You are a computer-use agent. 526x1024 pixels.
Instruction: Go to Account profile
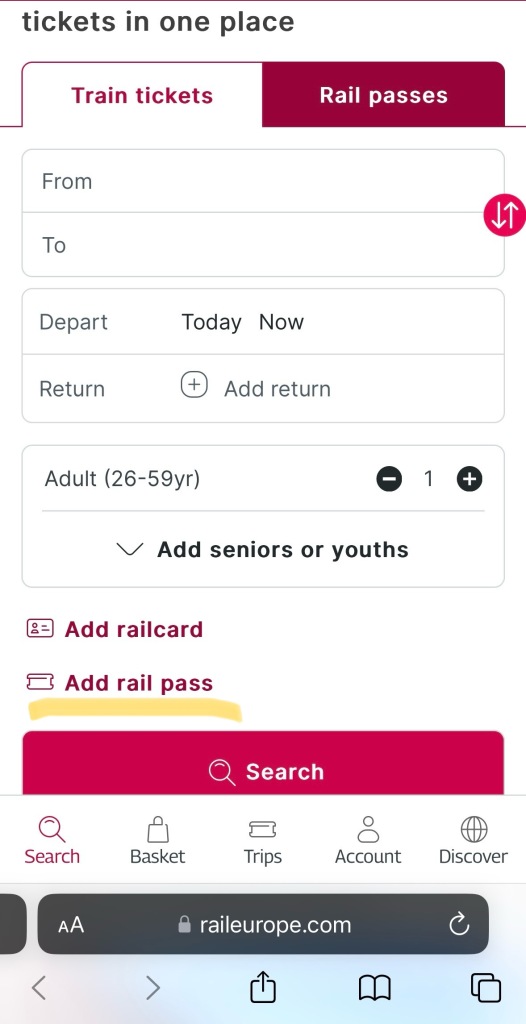click(368, 840)
